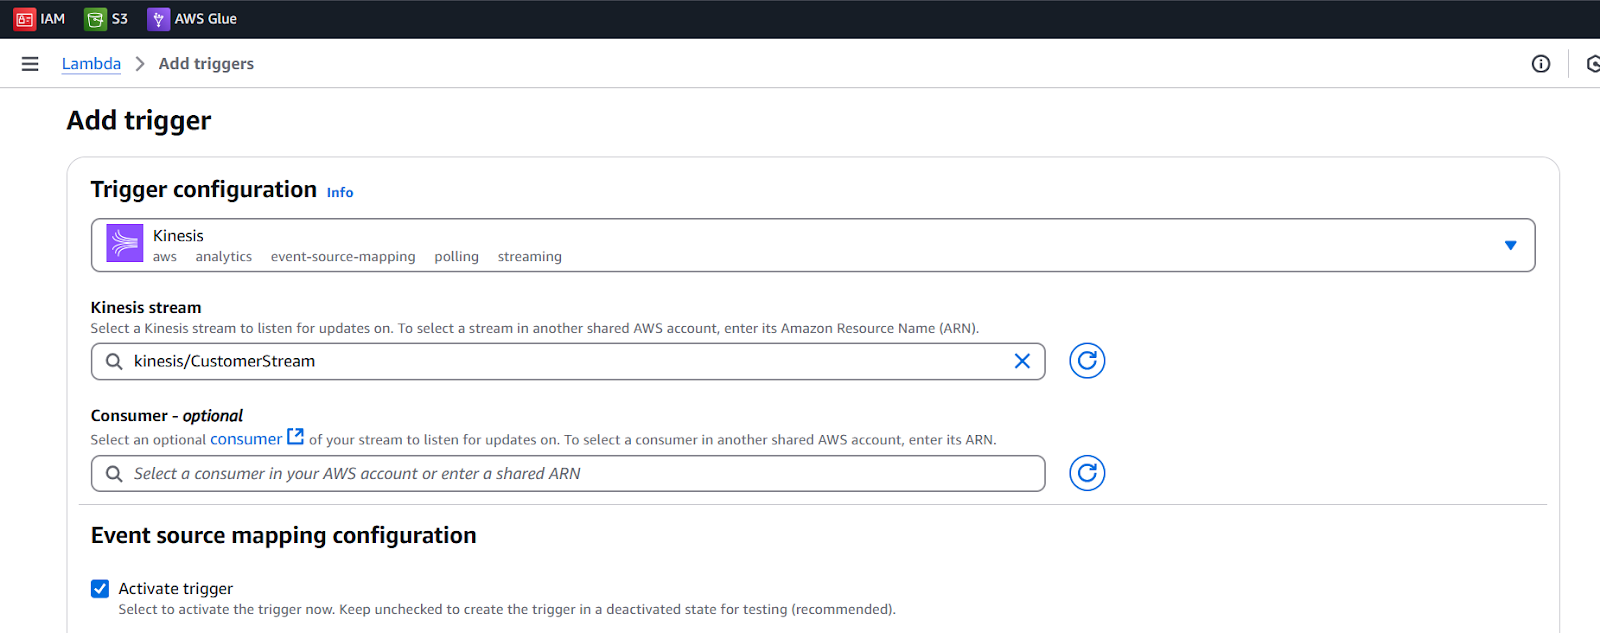1600x633 pixels.
Task: Open the info panel icon
Action: click(x=1541, y=64)
